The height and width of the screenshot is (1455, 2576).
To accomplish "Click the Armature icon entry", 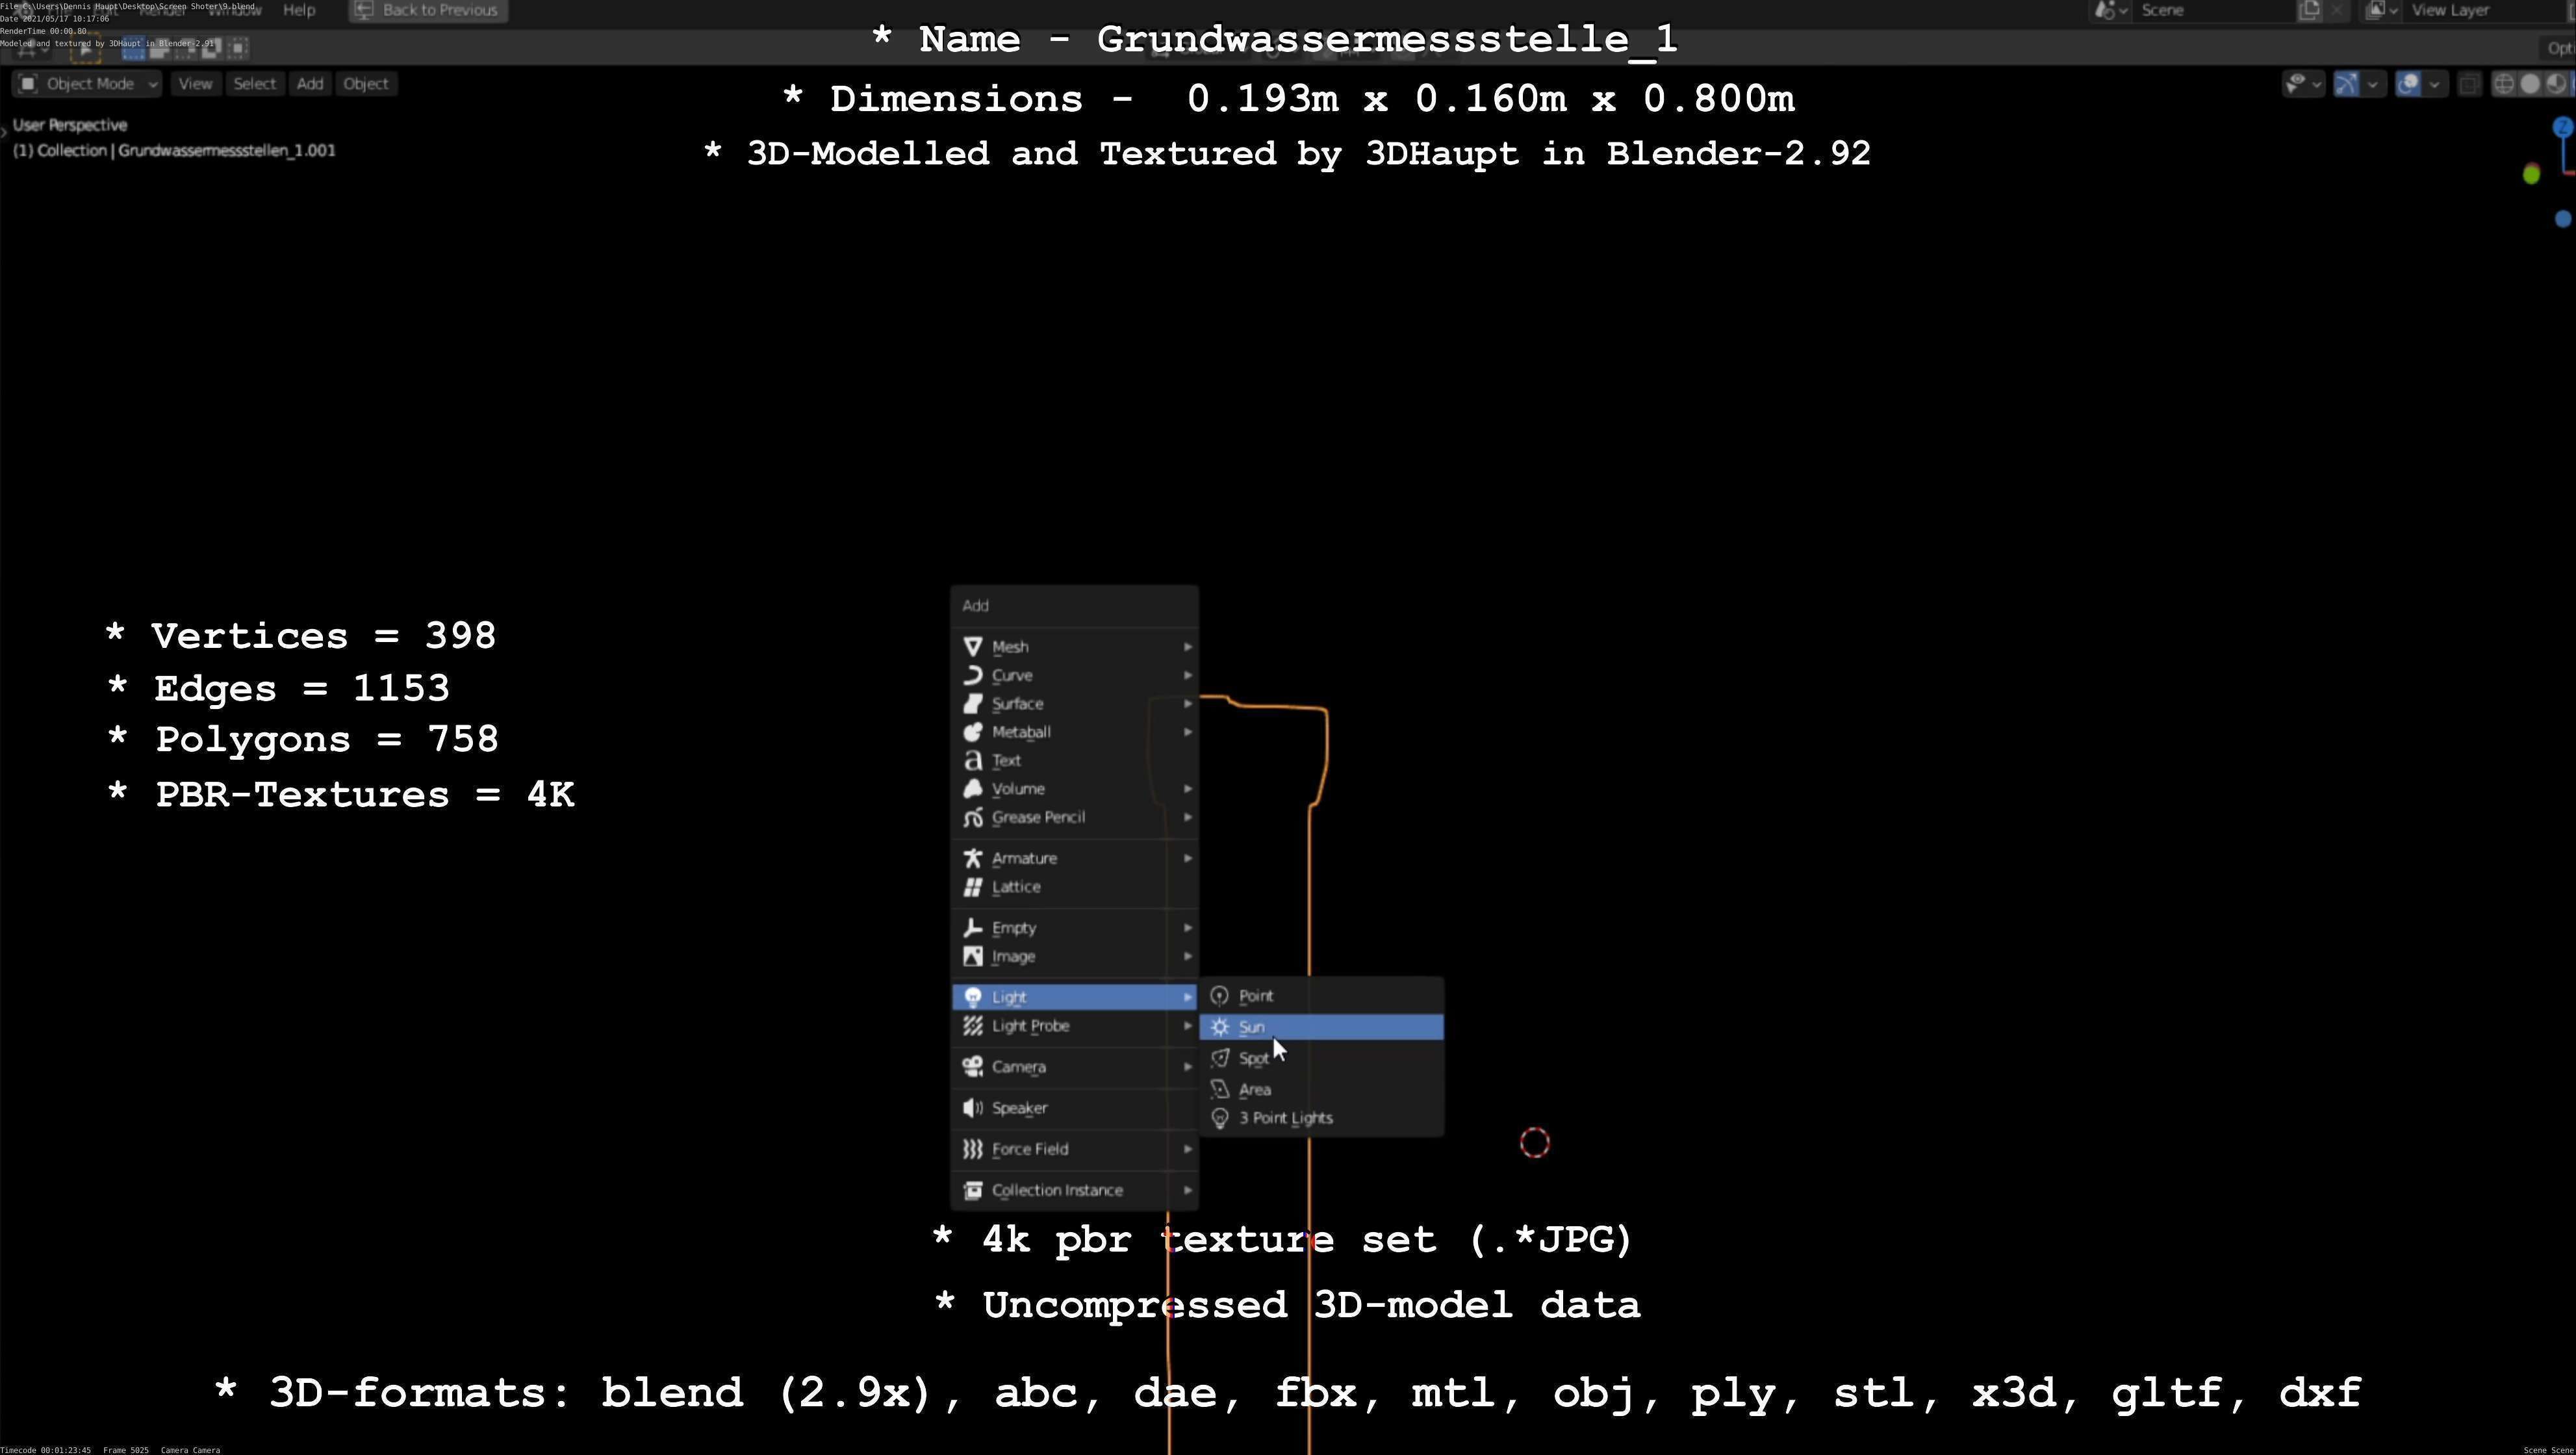I will [x=972, y=859].
